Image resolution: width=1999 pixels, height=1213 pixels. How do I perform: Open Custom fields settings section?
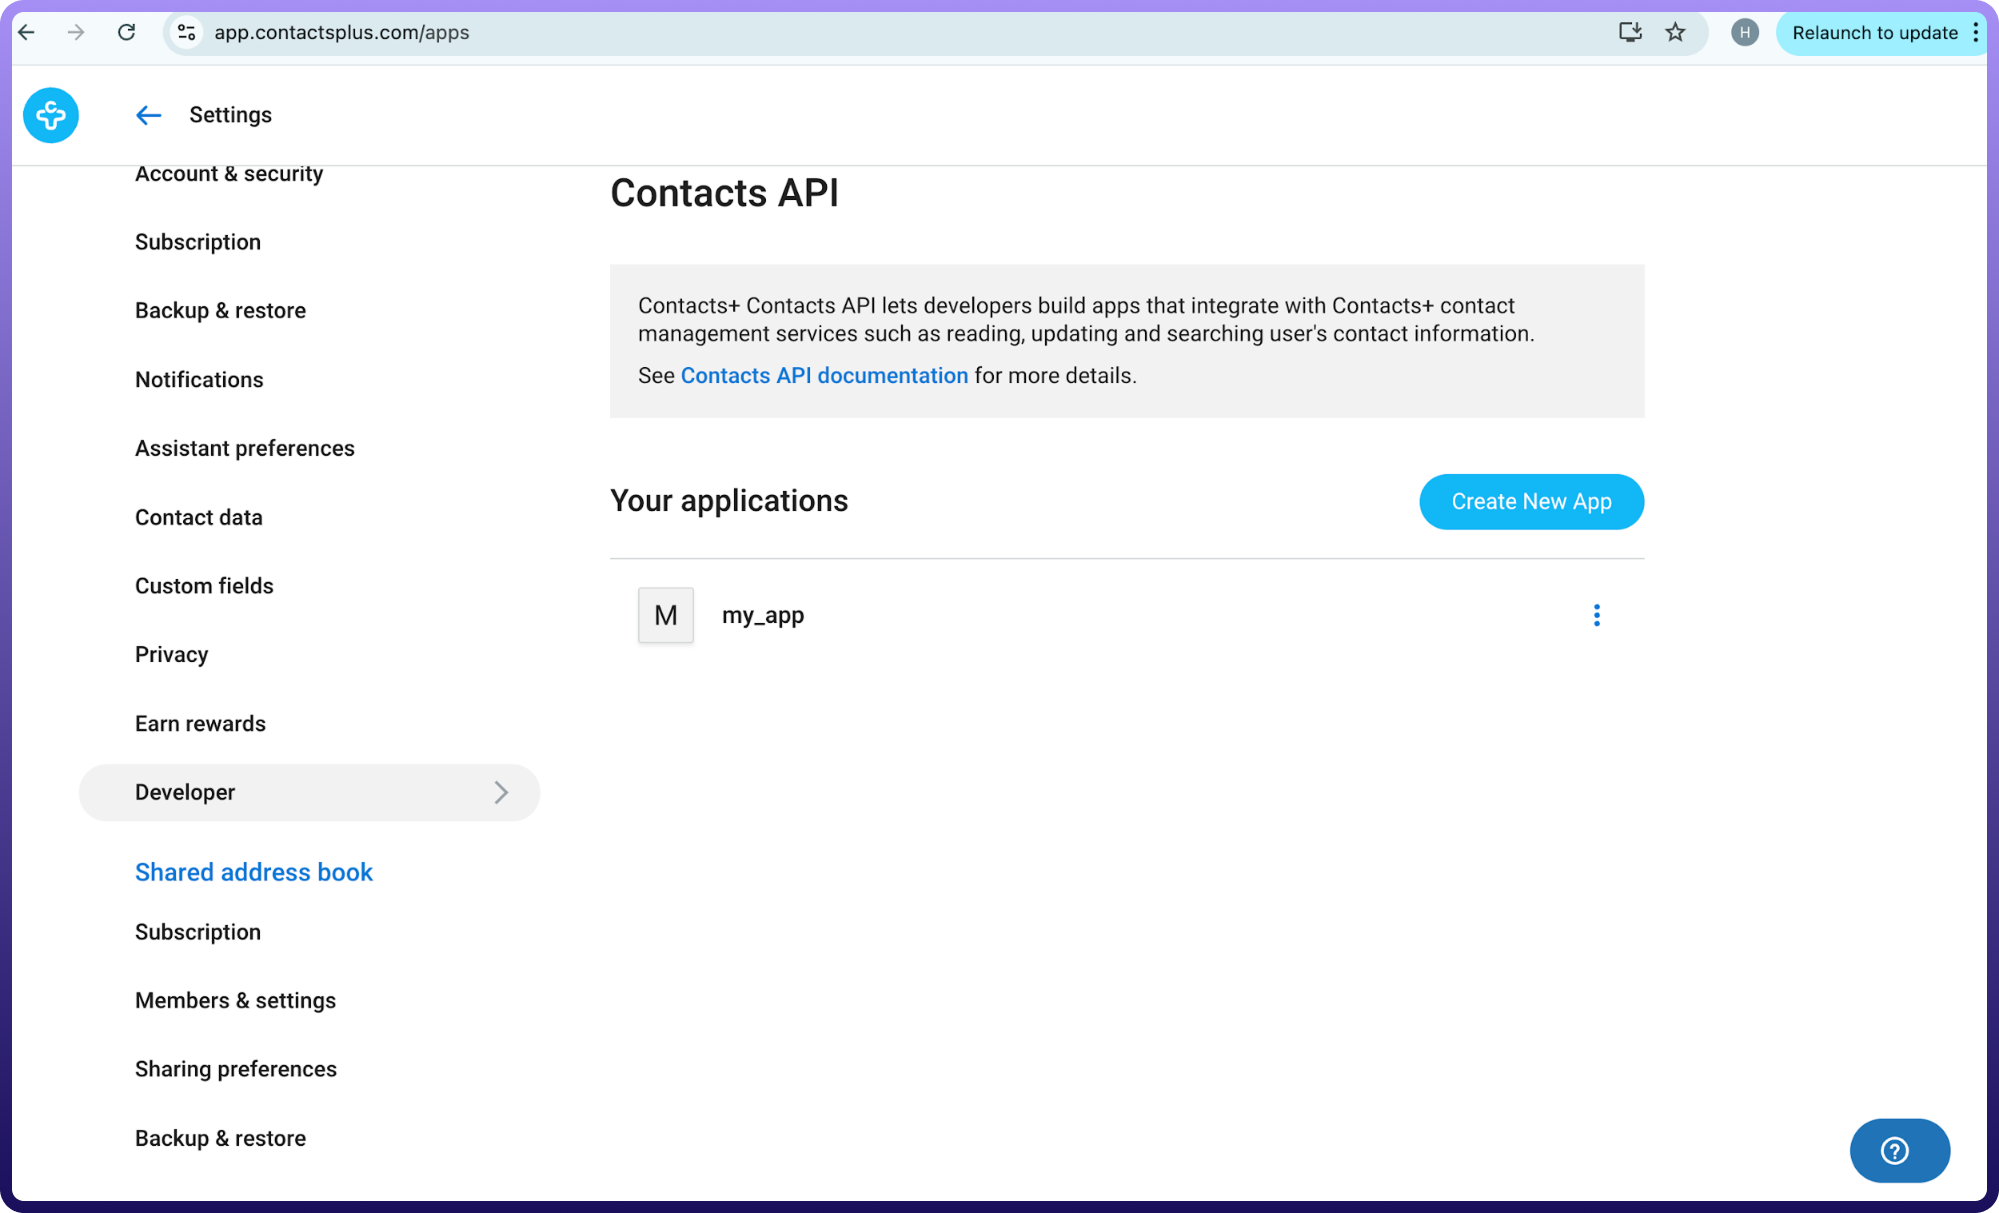click(204, 586)
